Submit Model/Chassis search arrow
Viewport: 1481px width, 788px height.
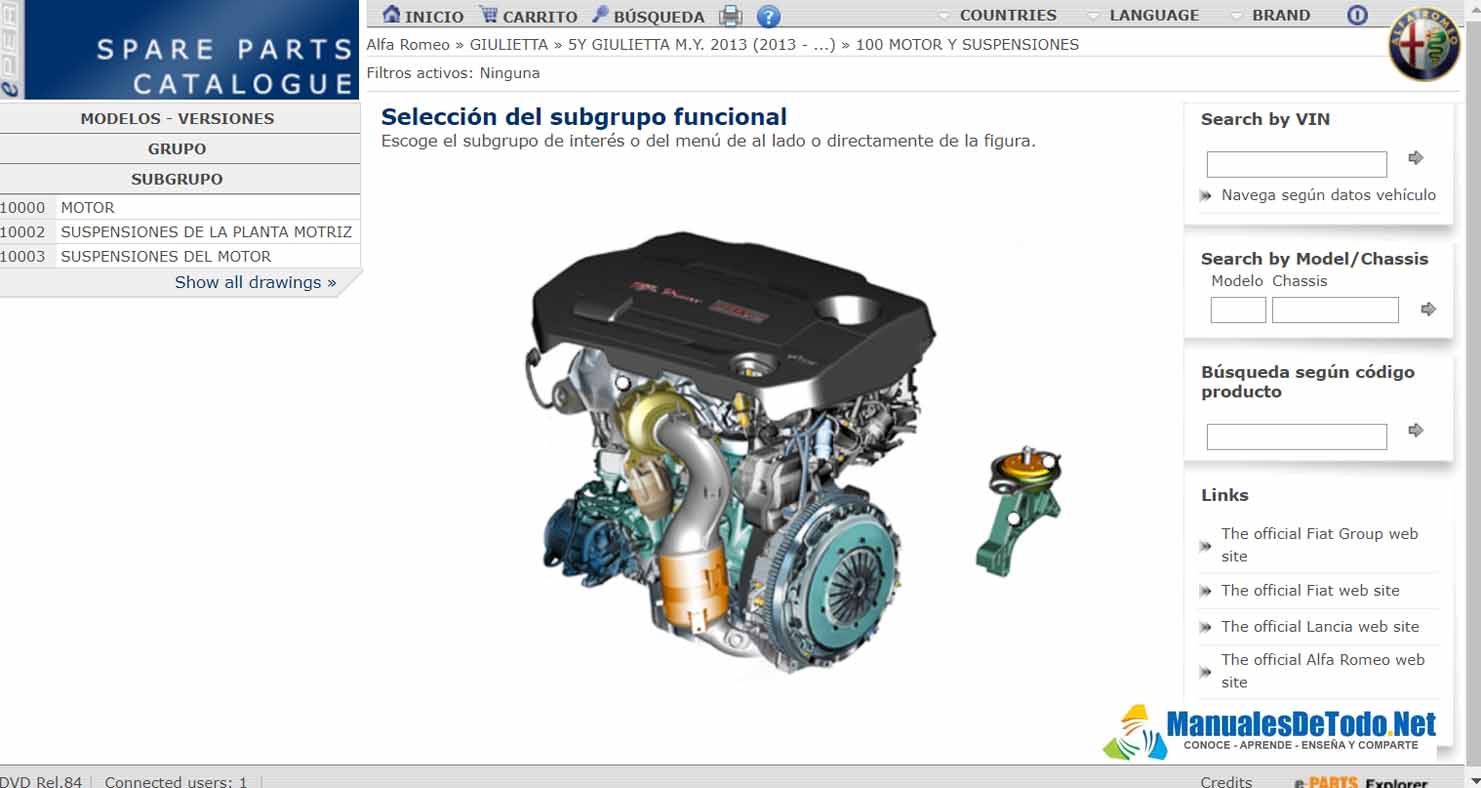pyautogui.click(x=1428, y=310)
